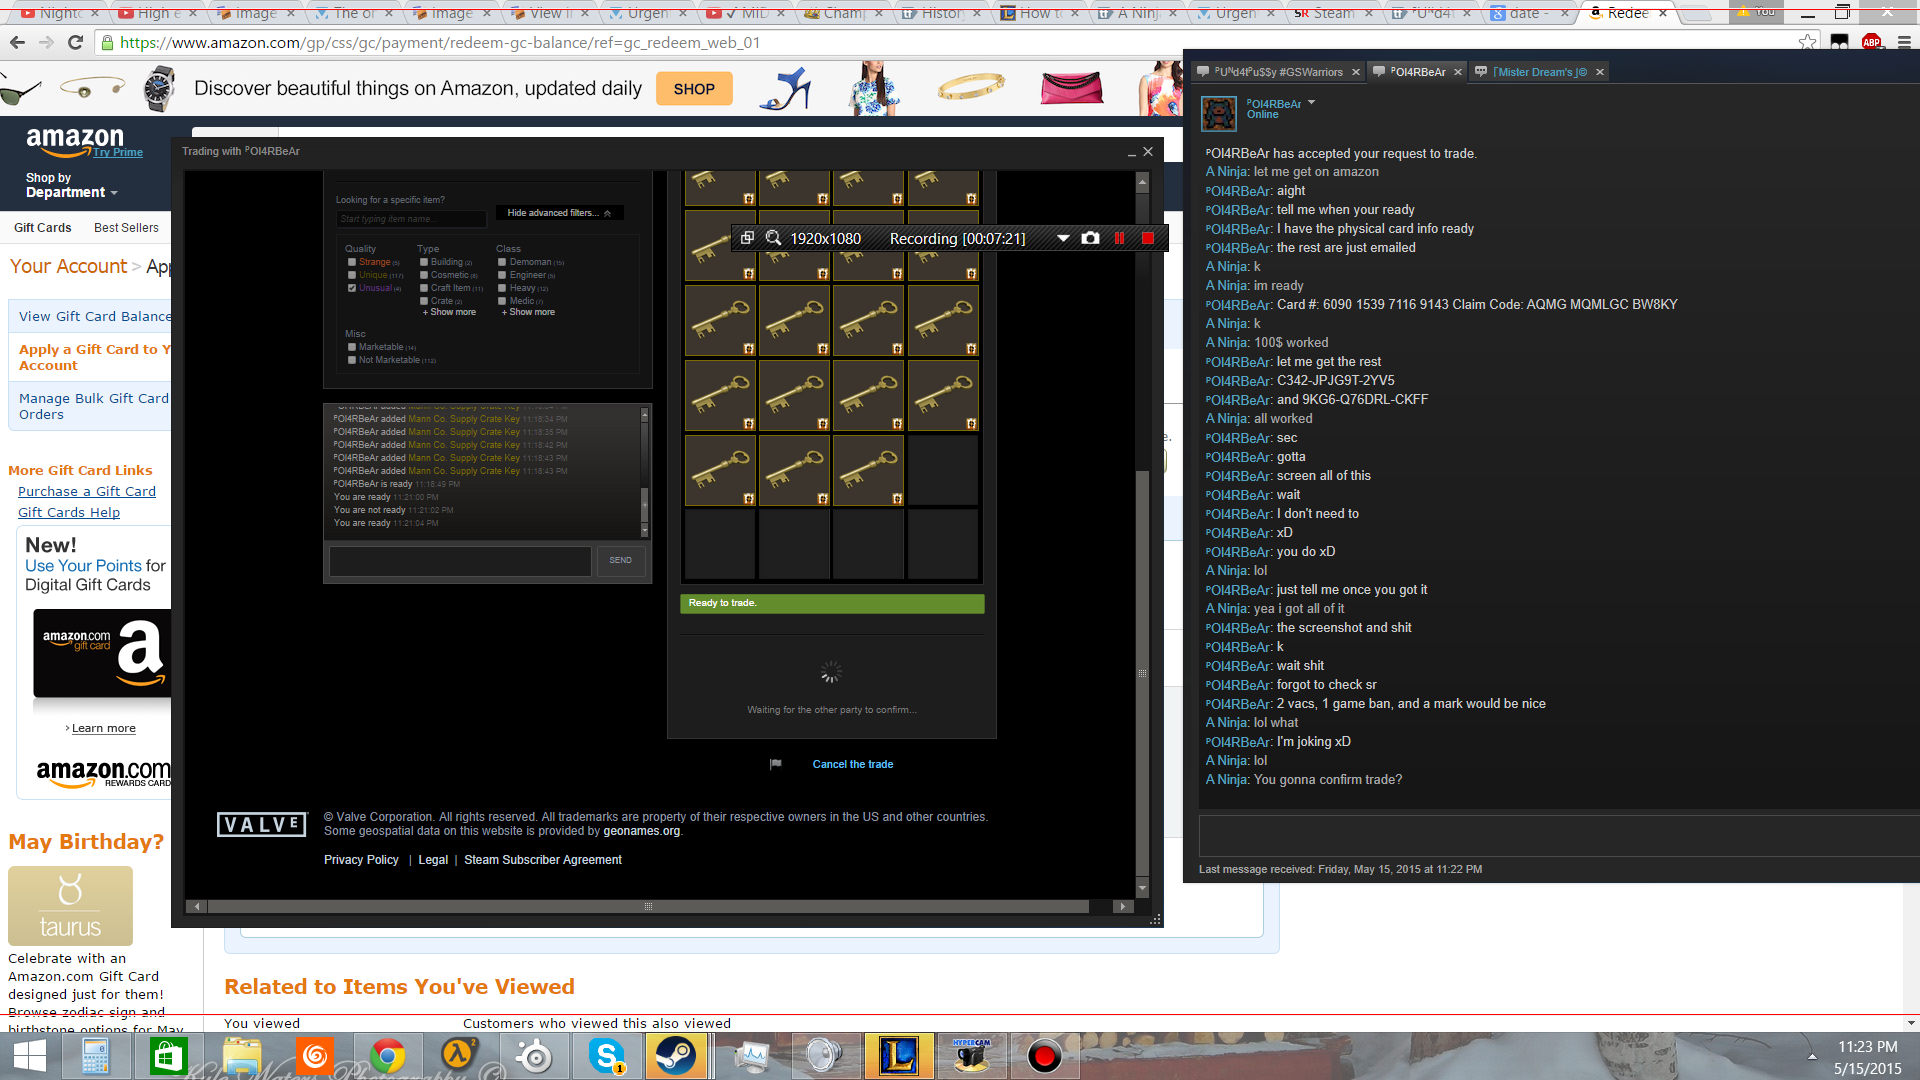Open Skype from the taskbar
The width and height of the screenshot is (1920, 1080).
pos(607,1056)
